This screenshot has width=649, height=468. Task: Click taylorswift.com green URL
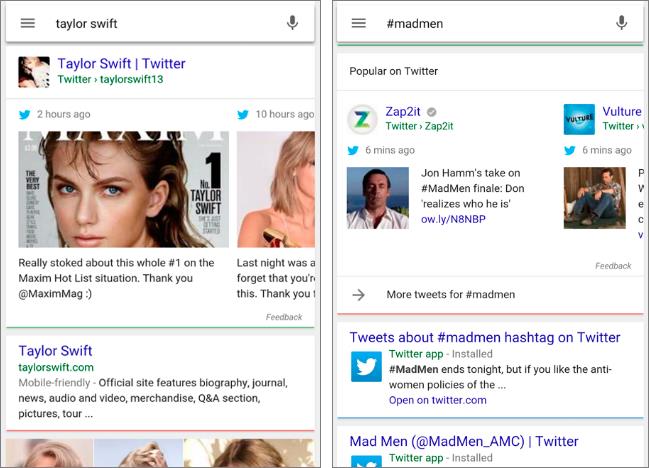pyautogui.click(x=56, y=367)
